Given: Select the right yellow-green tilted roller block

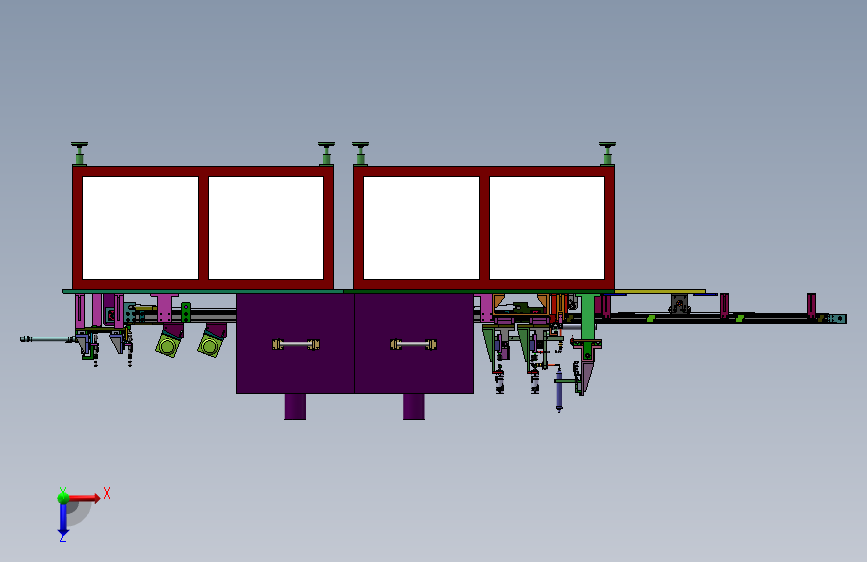Looking at the screenshot, I should (x=210, y=345).
